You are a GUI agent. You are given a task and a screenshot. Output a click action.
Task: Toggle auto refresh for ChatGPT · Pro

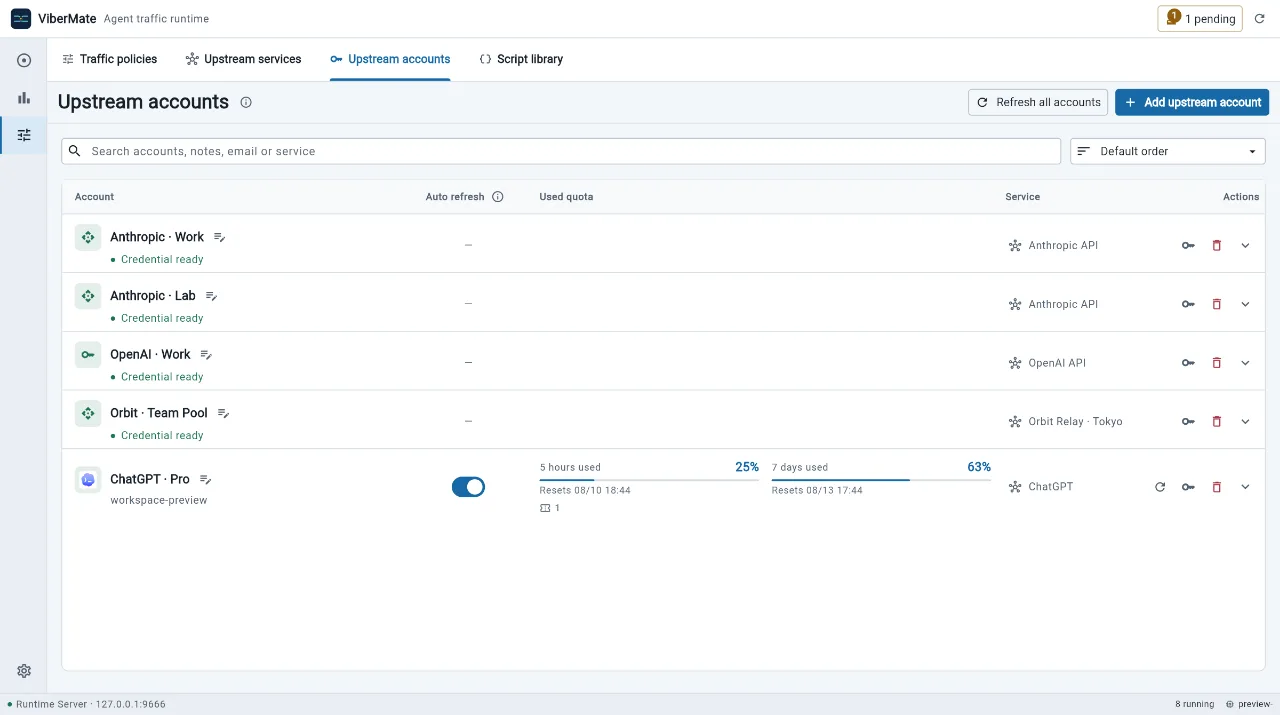point(468,487)
